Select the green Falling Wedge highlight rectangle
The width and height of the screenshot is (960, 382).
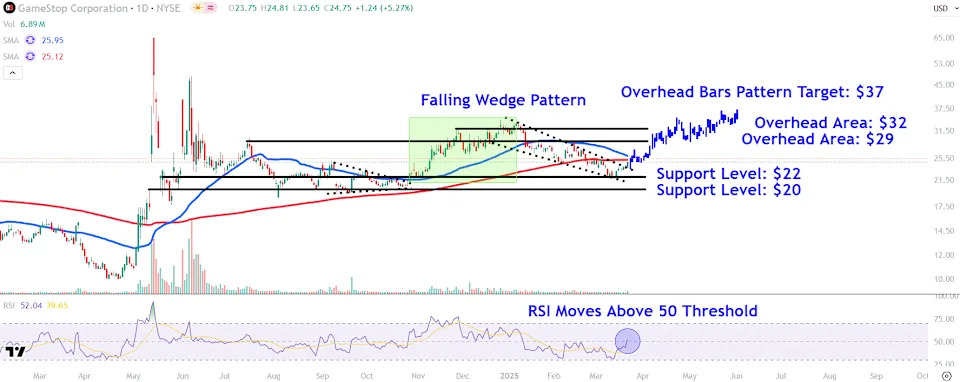463,149
